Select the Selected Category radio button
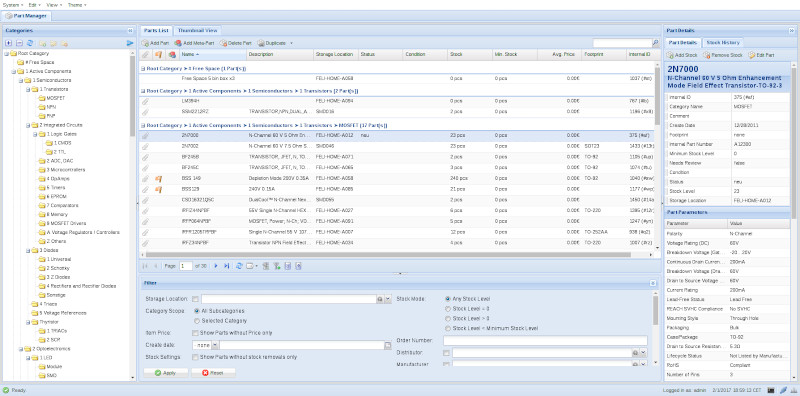The height and width of the screenshot is (396, 800). (197, 321)
